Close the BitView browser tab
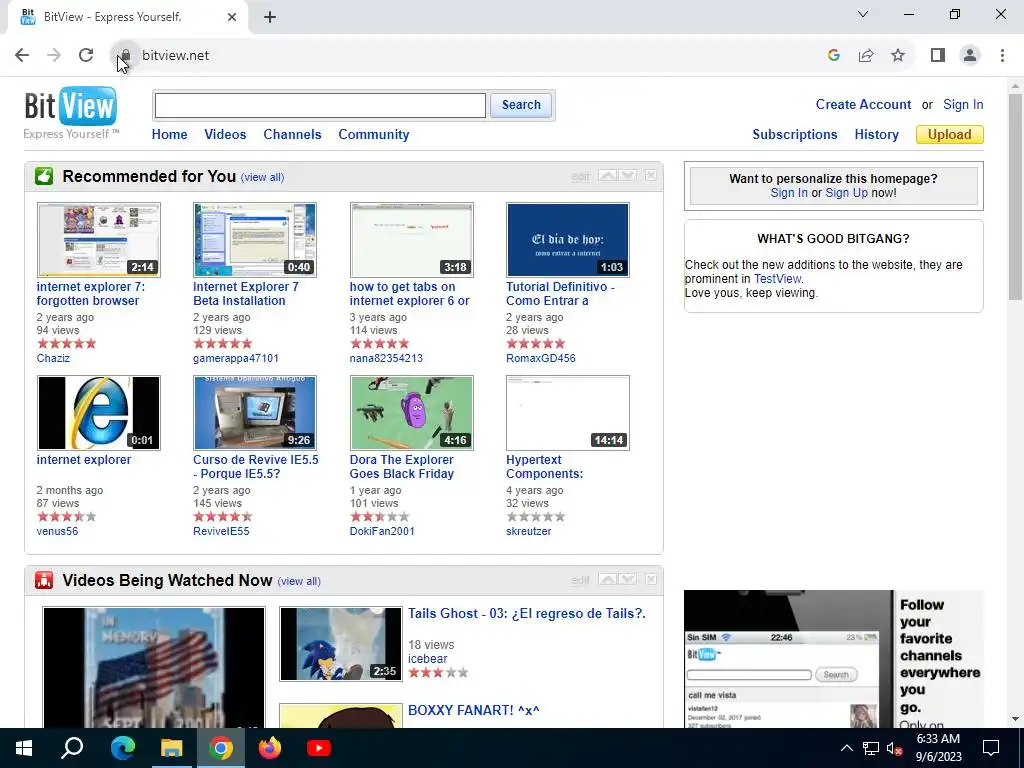This screenshot has width=1024, height=768. [x=232, y=17]
